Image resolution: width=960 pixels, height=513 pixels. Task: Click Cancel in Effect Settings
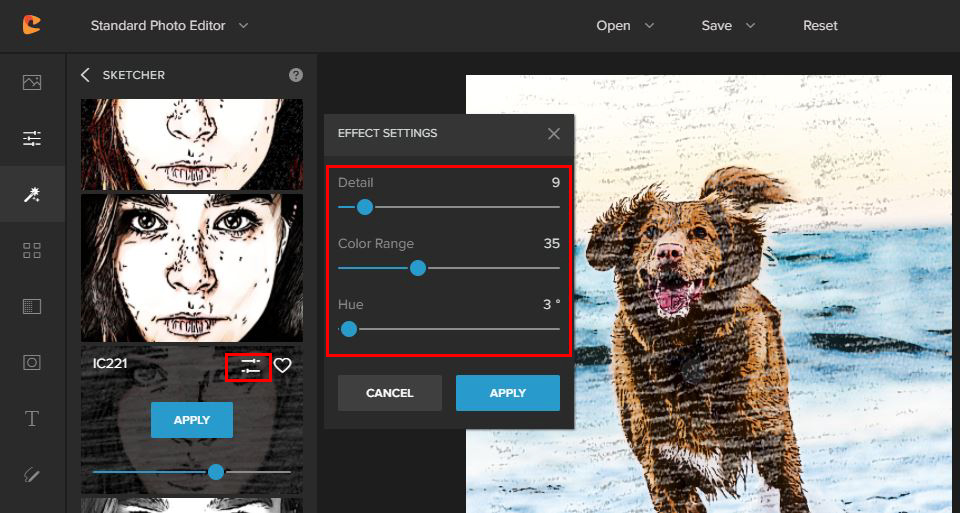tap(389, 393)
